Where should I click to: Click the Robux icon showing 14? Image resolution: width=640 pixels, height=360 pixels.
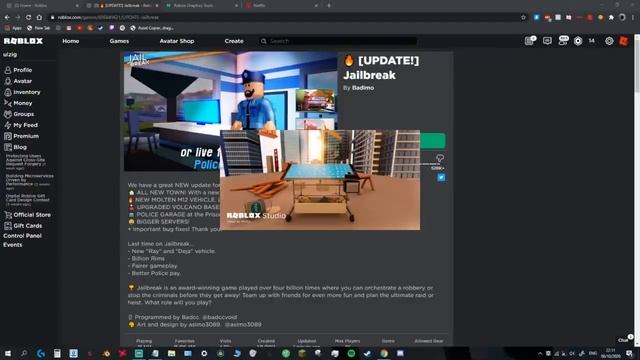[x=578, y=41]
